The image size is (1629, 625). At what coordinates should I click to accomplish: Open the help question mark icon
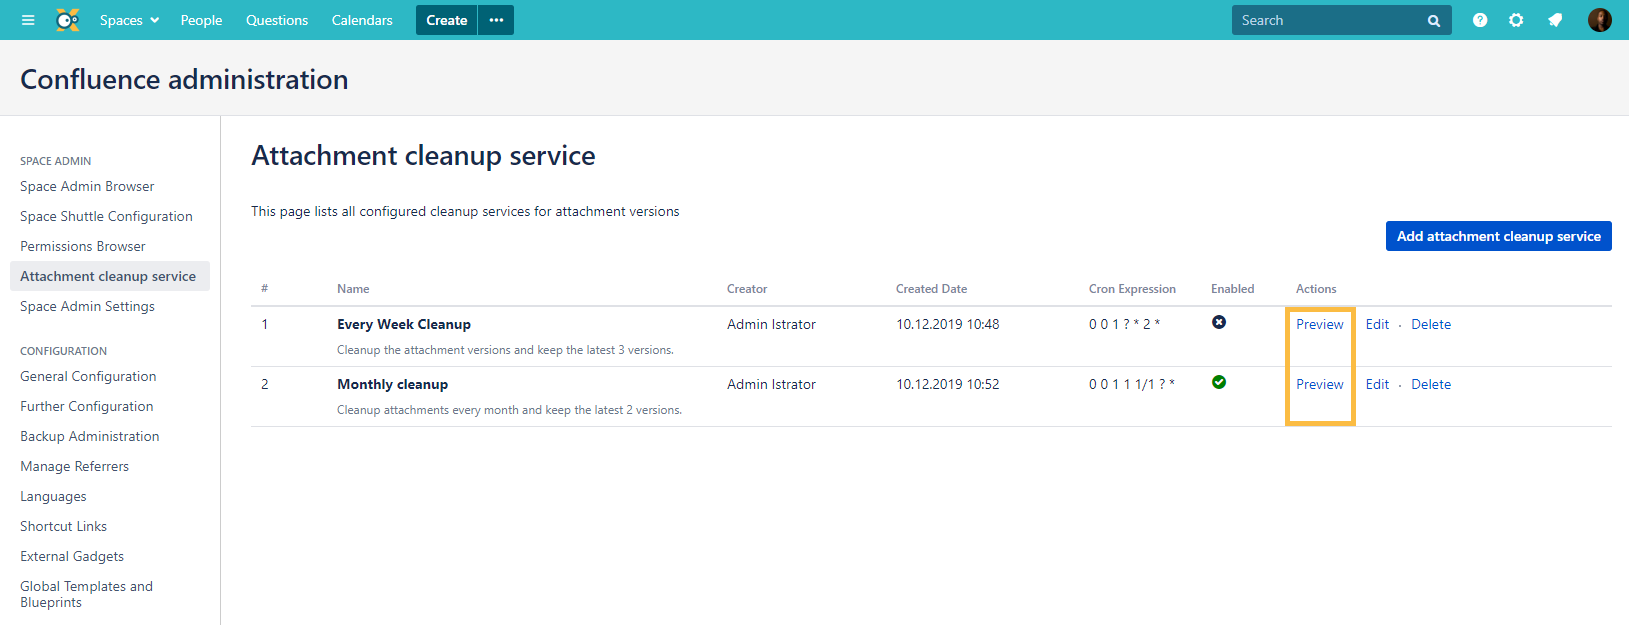click(x=1480, y=20)
